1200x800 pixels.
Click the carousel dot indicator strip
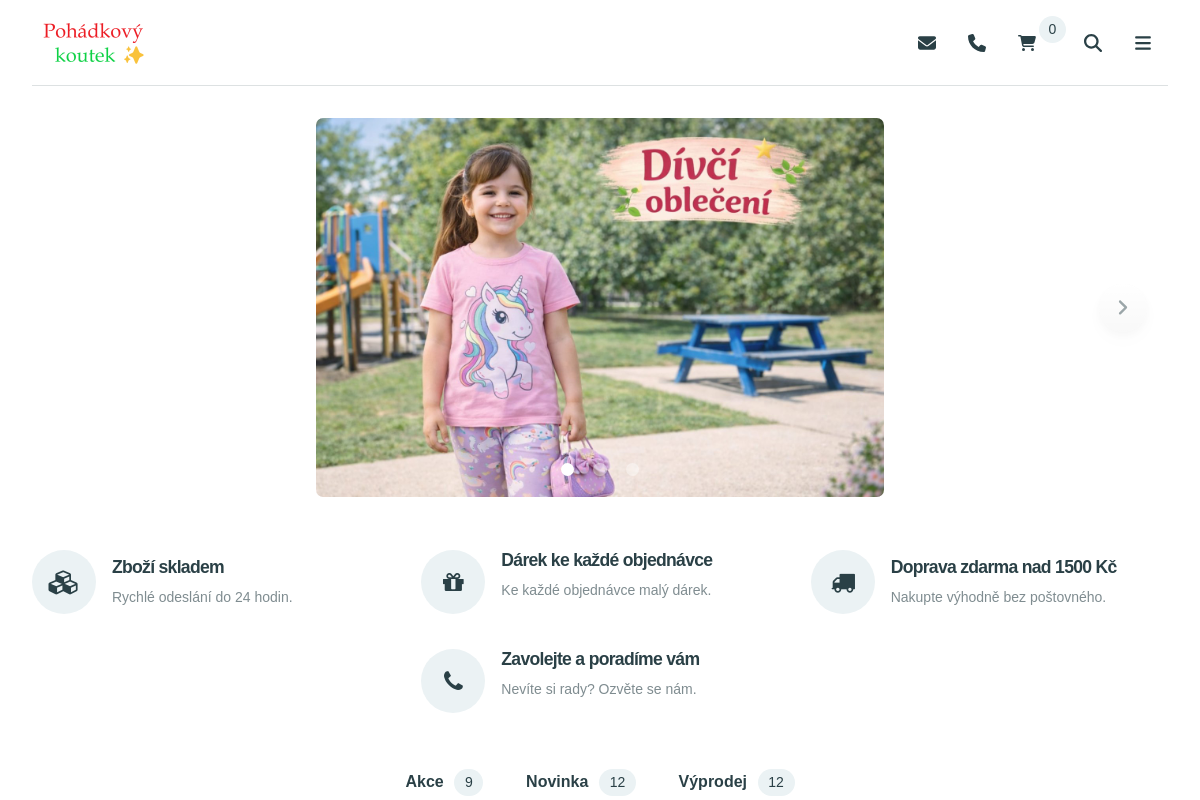[x=600, y=469]
